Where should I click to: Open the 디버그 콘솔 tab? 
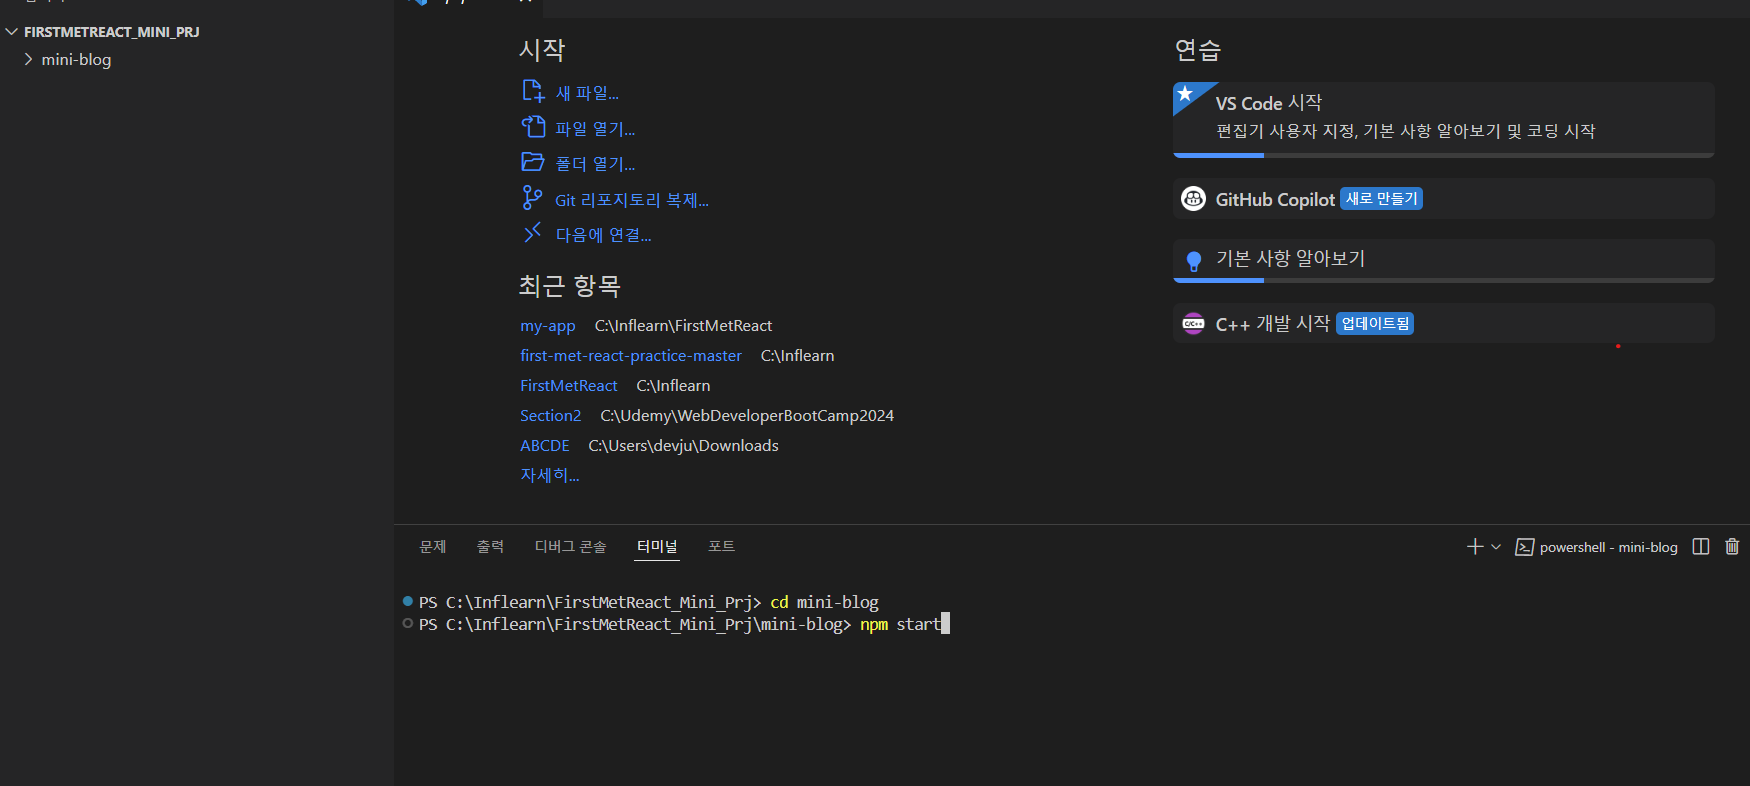click(571, 547)
